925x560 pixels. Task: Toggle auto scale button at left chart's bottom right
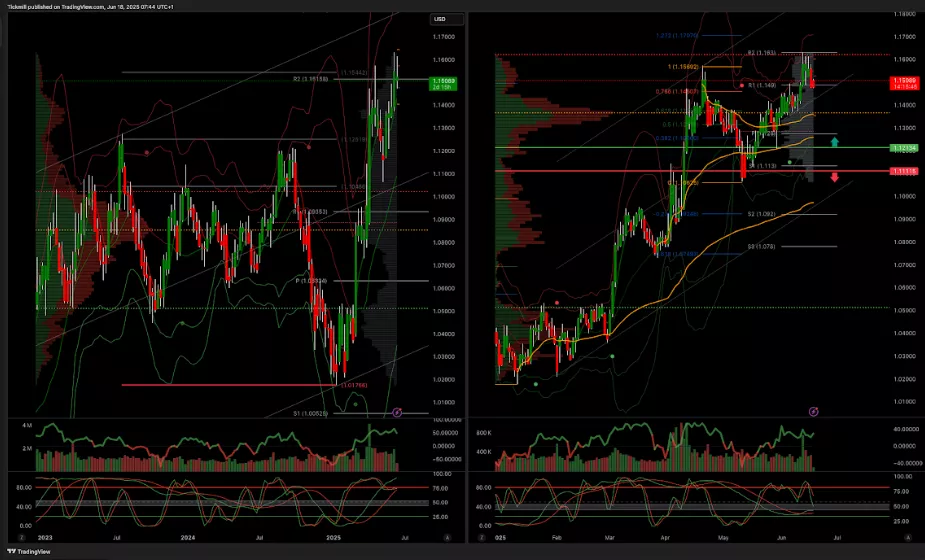446,537
